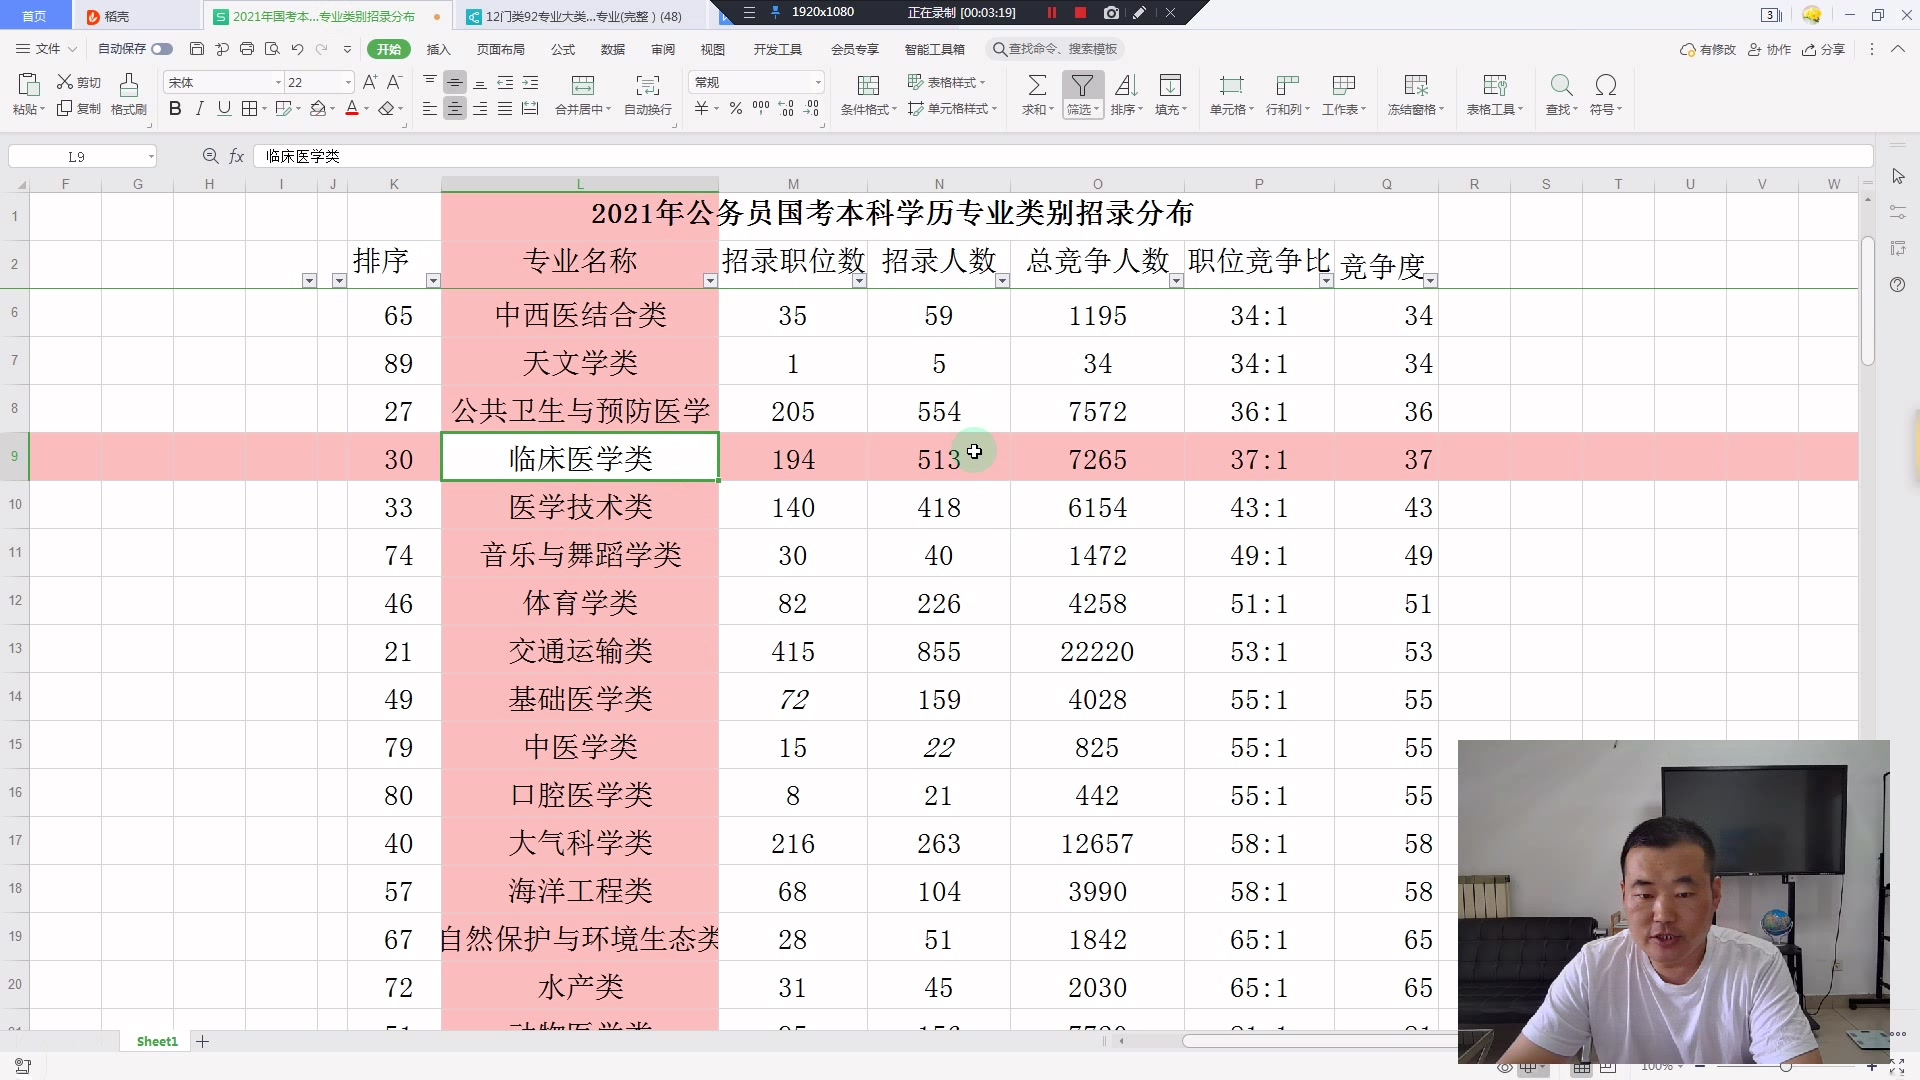The width and height of the screenshot is (1920, 1080).
Task: Click the fx insert function icon
Action: (x=237, y=156)
